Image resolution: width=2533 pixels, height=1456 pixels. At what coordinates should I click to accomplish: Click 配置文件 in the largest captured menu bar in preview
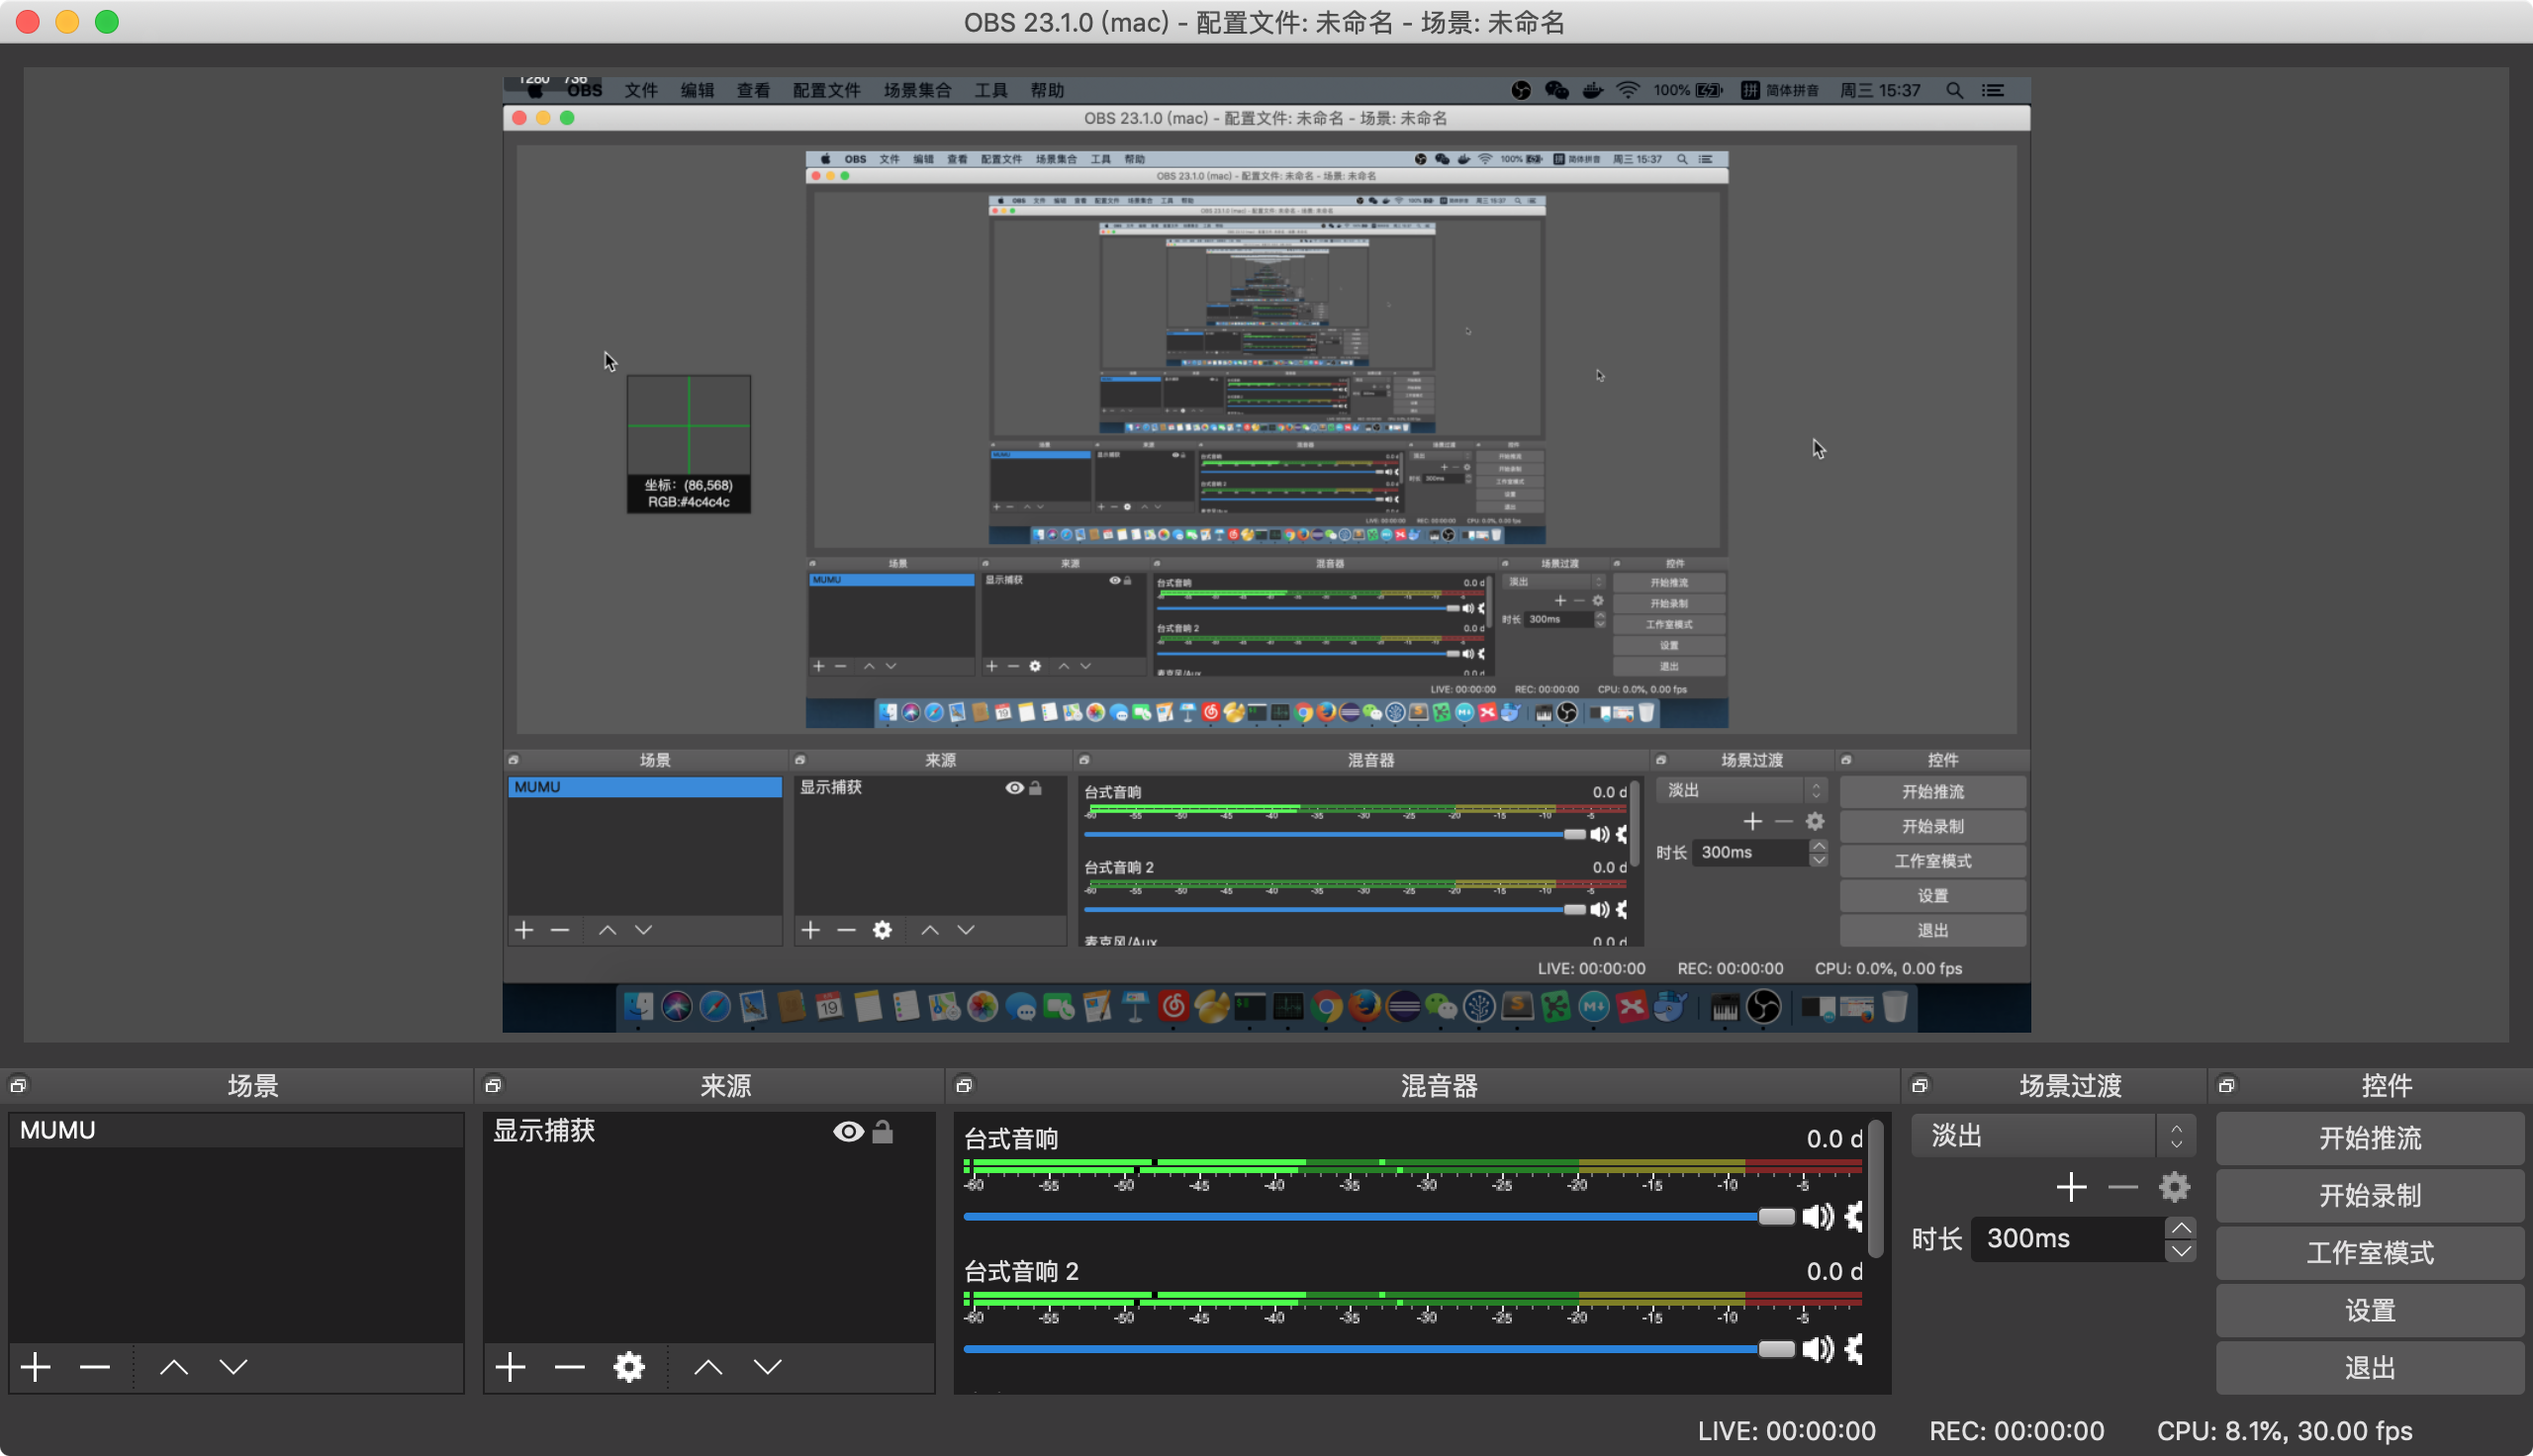[826, 90]
